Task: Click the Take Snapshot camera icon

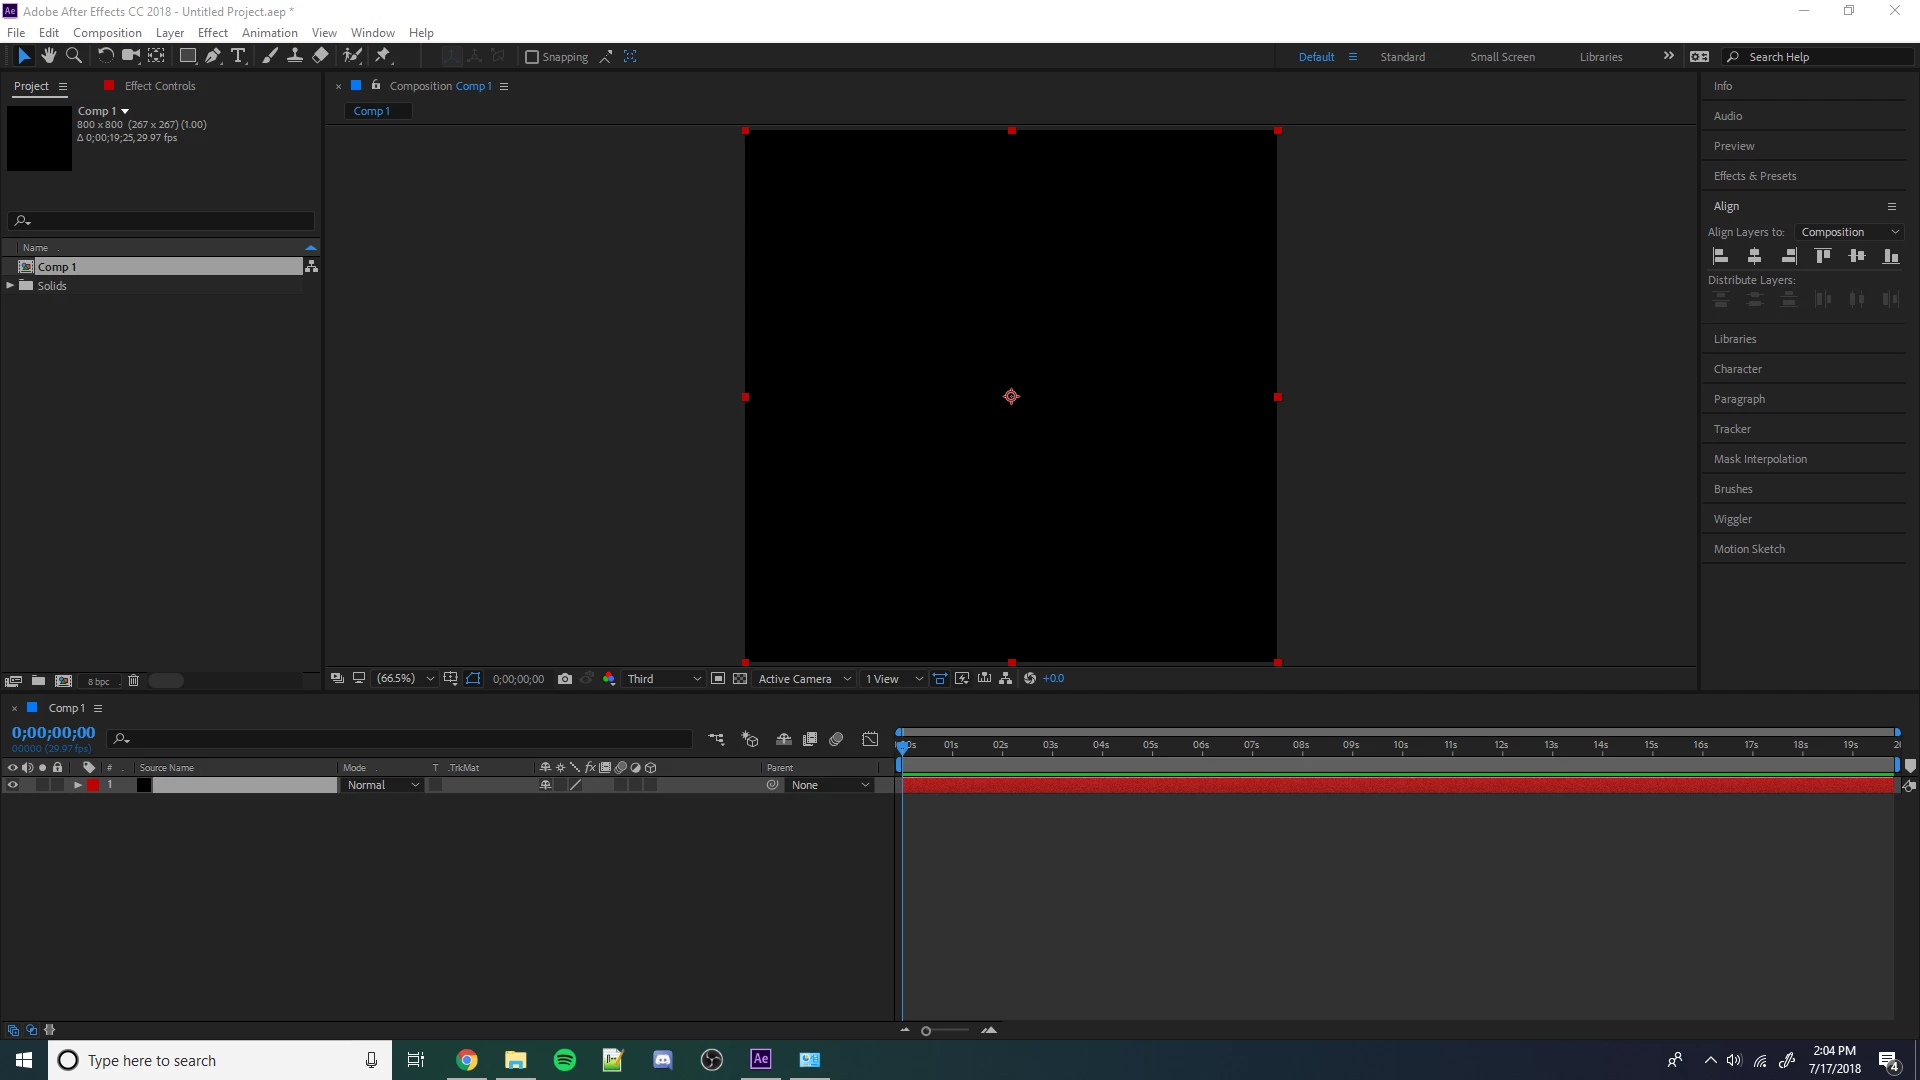Action: point(565,679)
